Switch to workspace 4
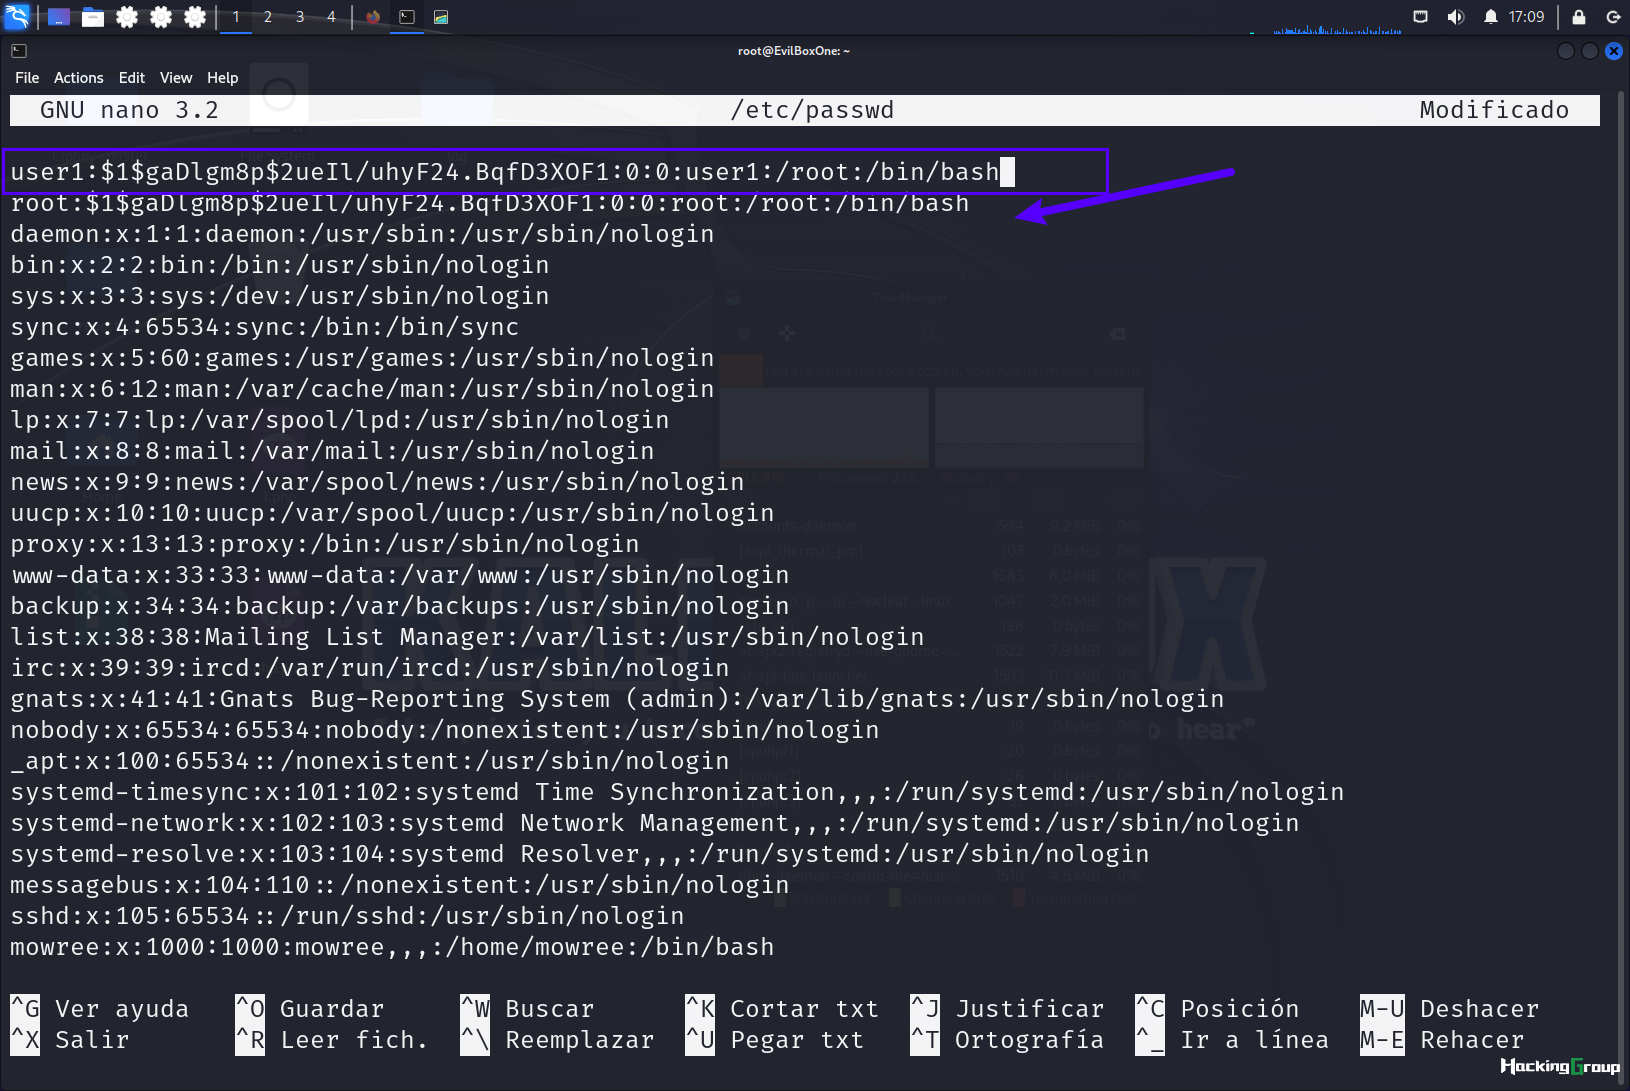1630x1091 pixels. [331, 17]
